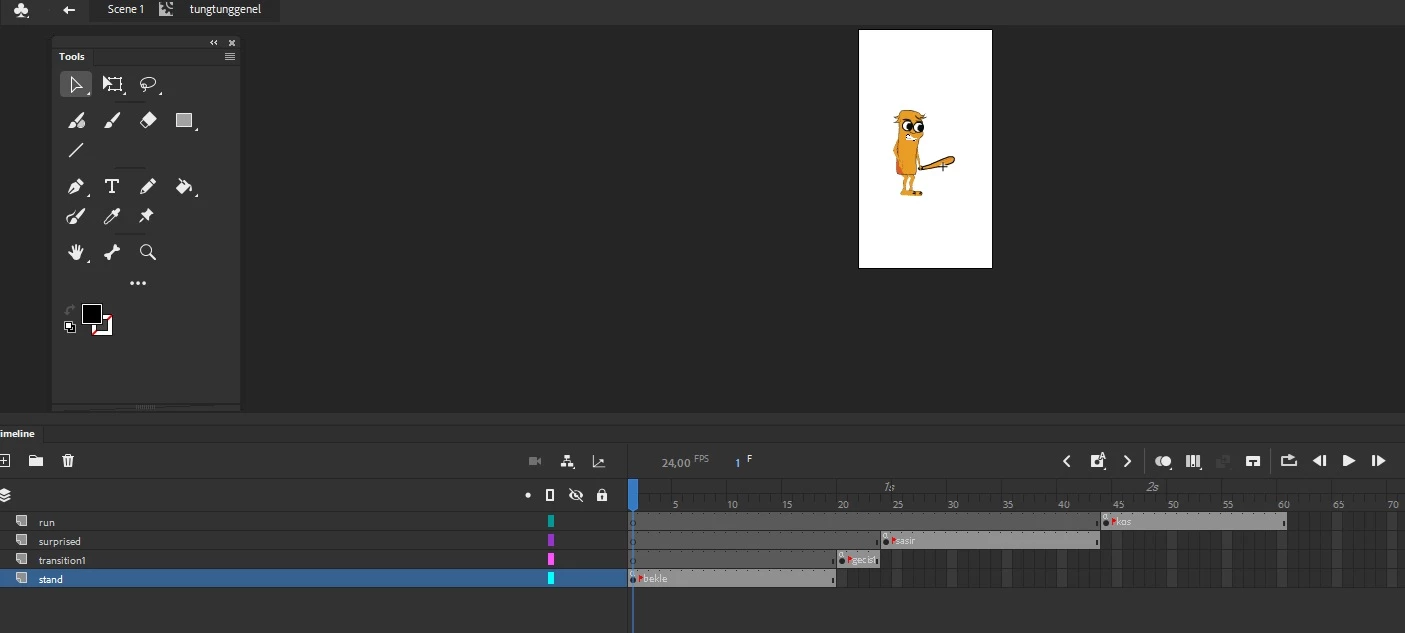Hide all layers with eye icon
The width and height of the screenshot is (1405, 633).
point(576,495)
